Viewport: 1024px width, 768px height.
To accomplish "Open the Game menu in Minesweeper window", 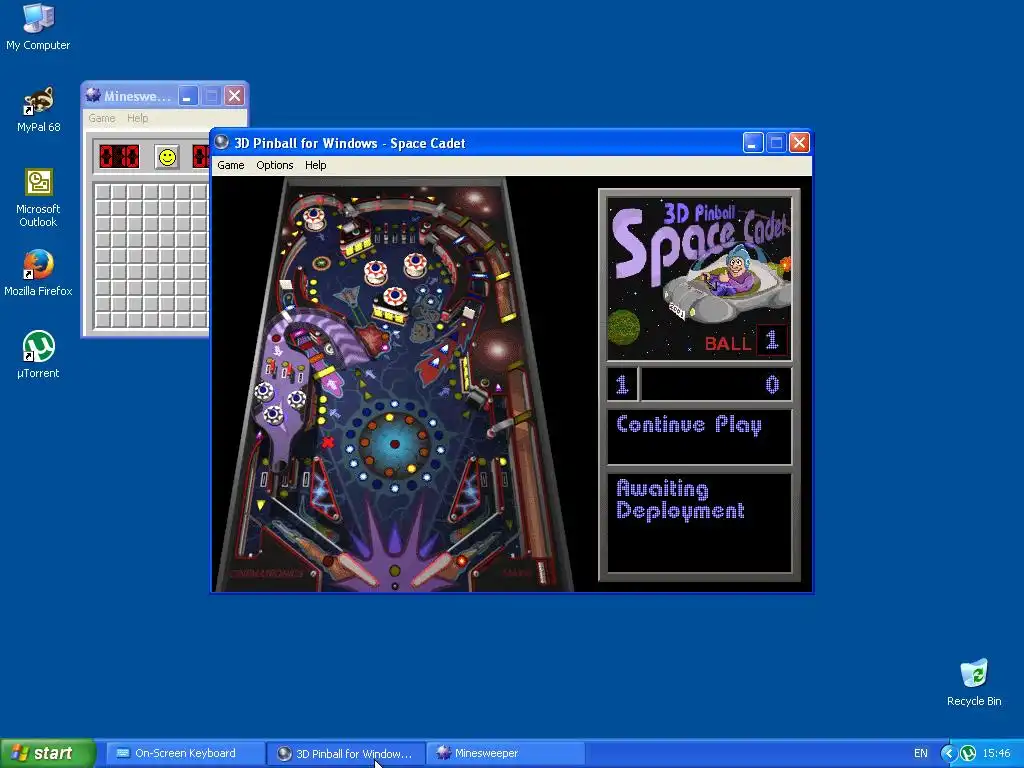I will pos(102,118).
